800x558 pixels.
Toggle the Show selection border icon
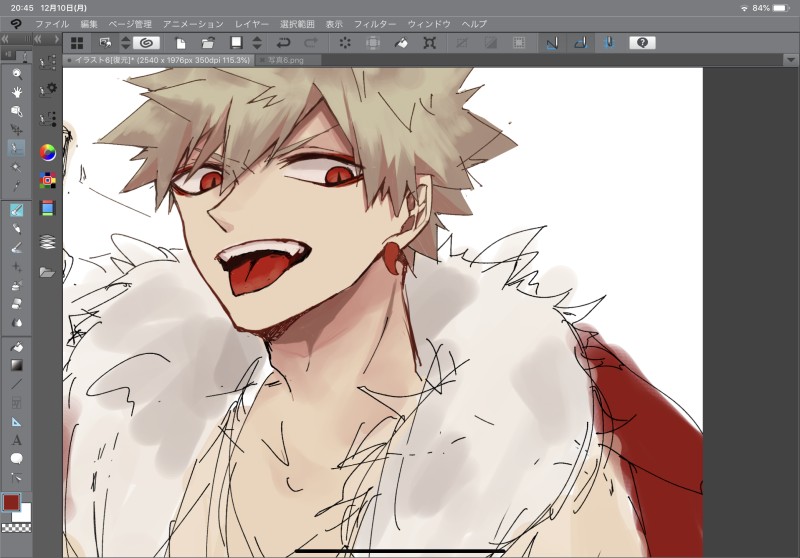coord(519,43)
